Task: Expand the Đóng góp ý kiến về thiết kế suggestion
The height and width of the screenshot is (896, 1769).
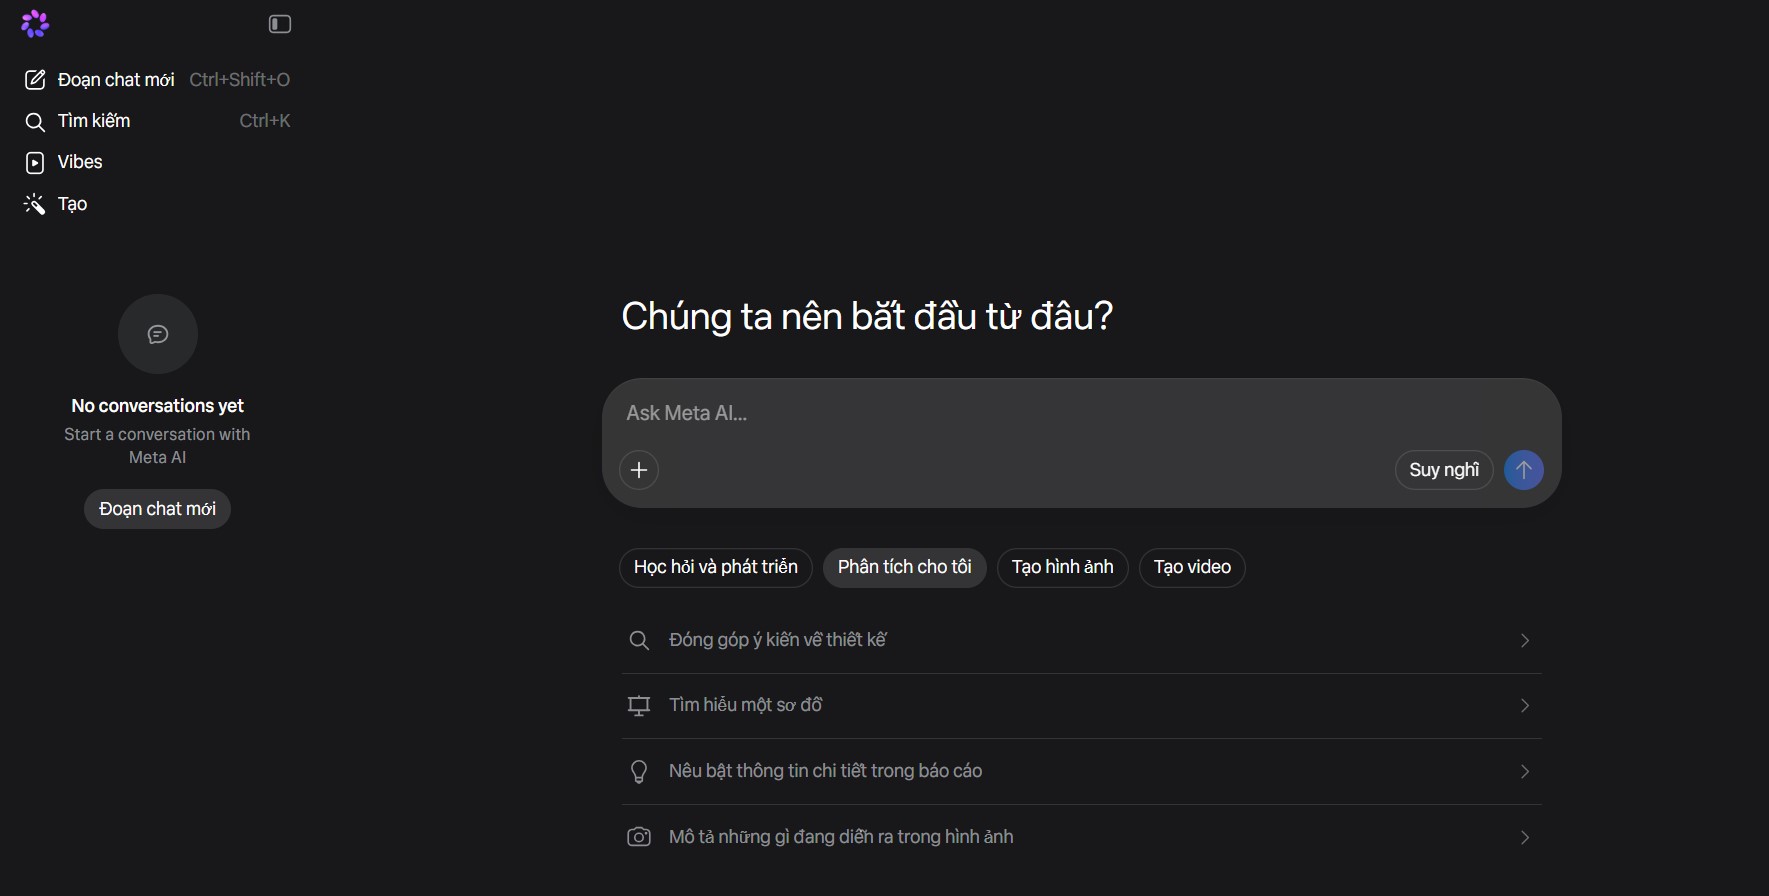Action: [x=1525, y=640]
